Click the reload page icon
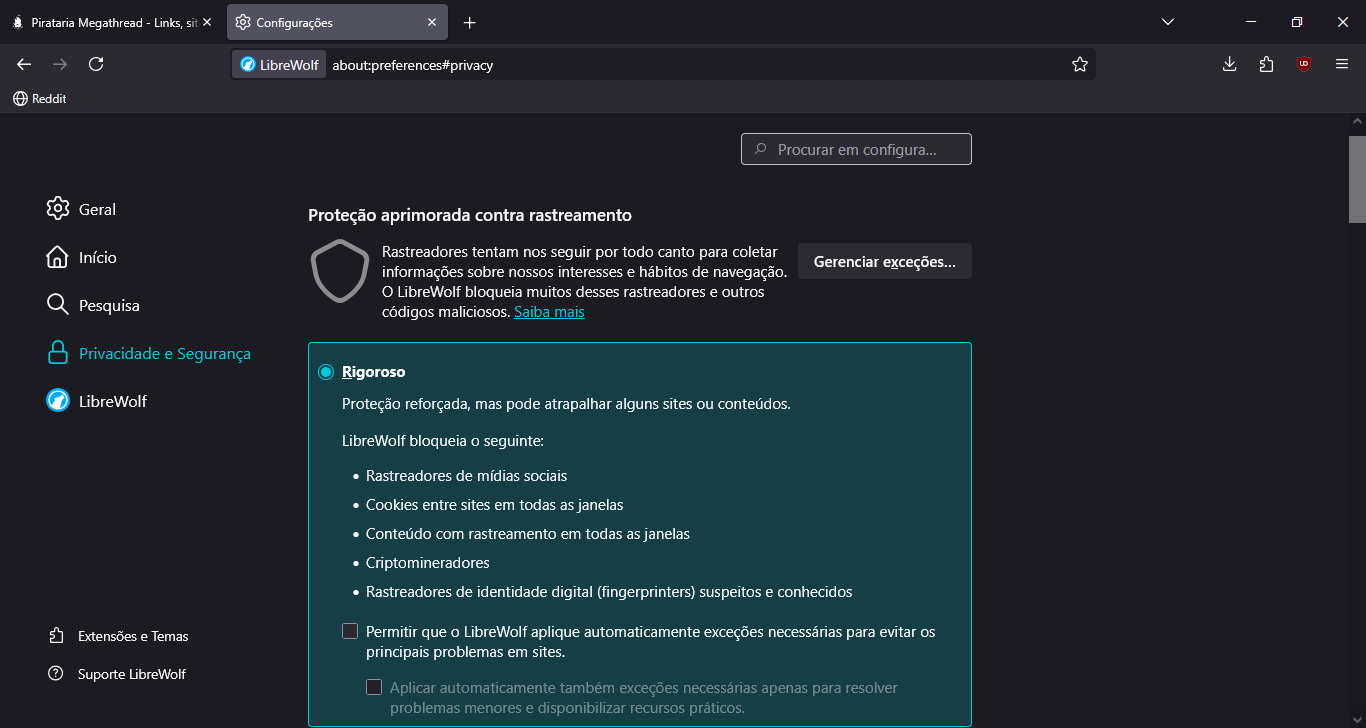 click(x=96, y=64)
